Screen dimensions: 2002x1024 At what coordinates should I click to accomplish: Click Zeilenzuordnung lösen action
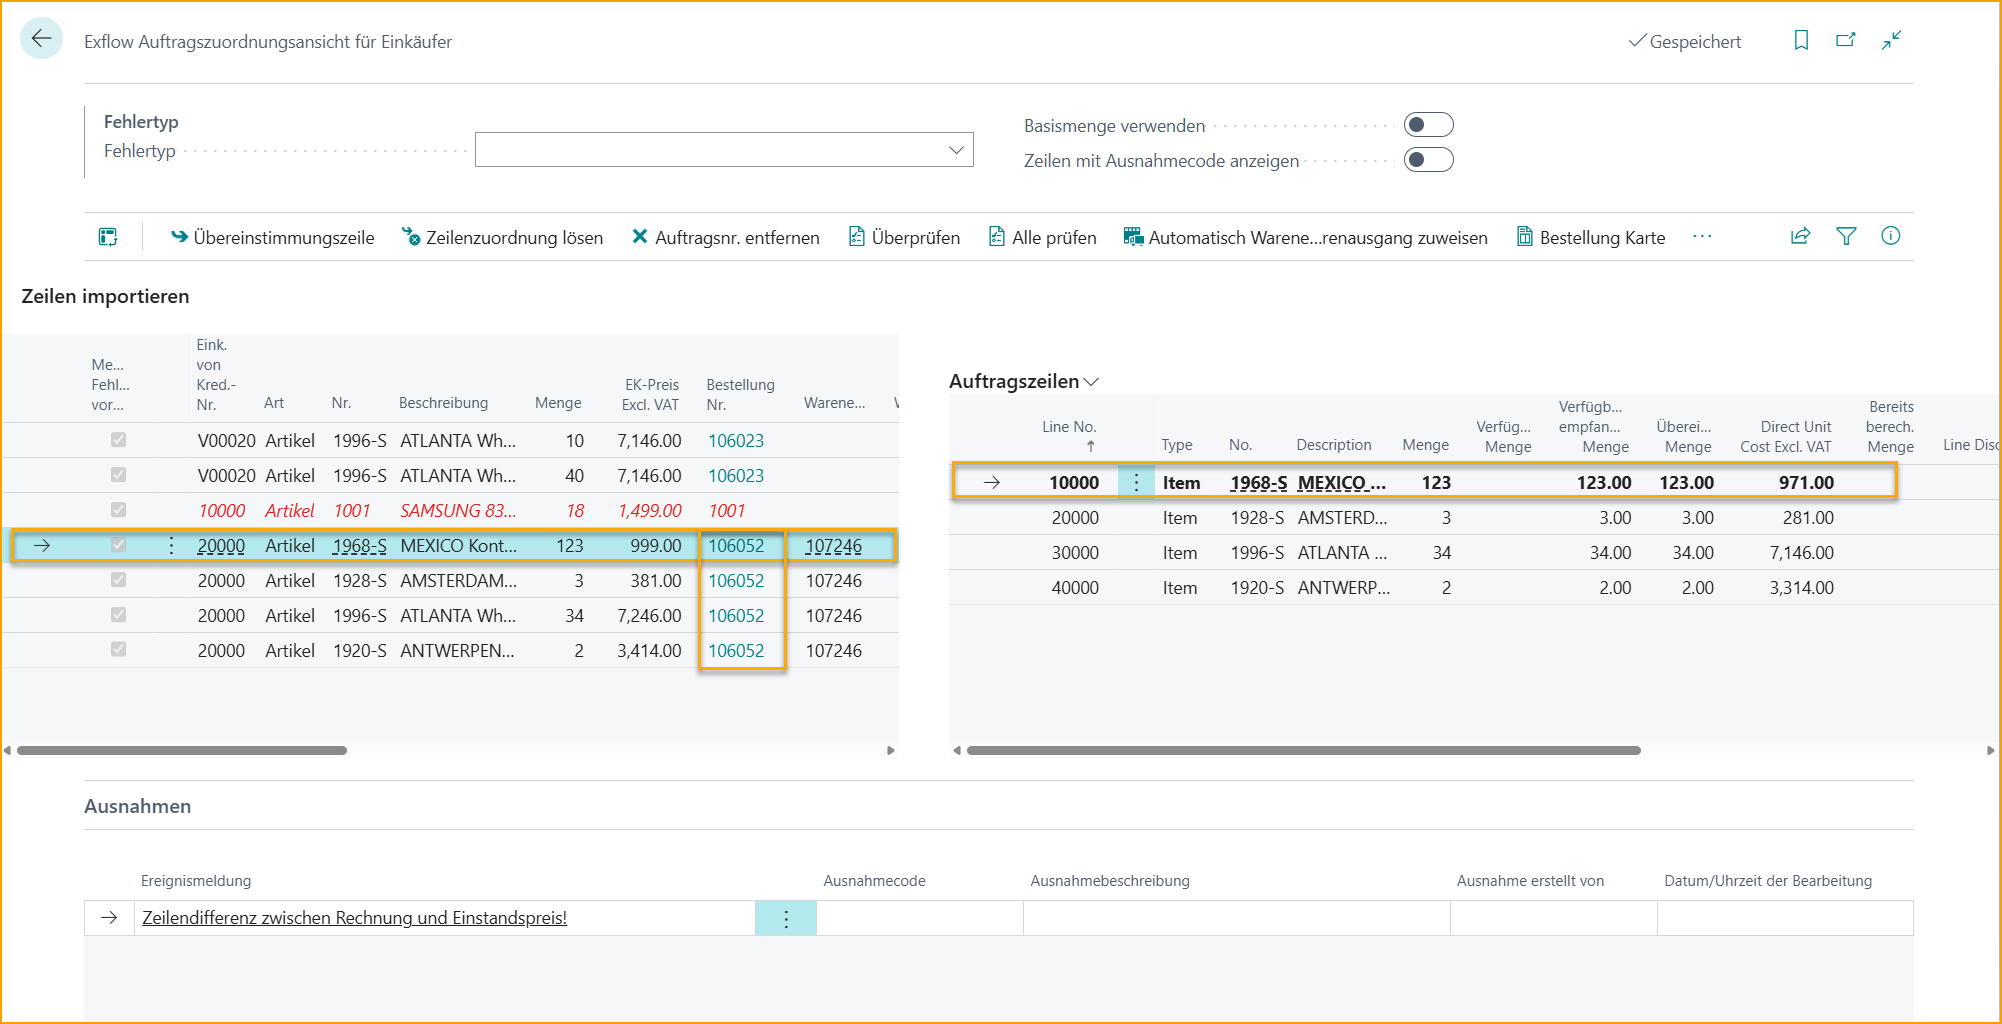click(502, 237)
